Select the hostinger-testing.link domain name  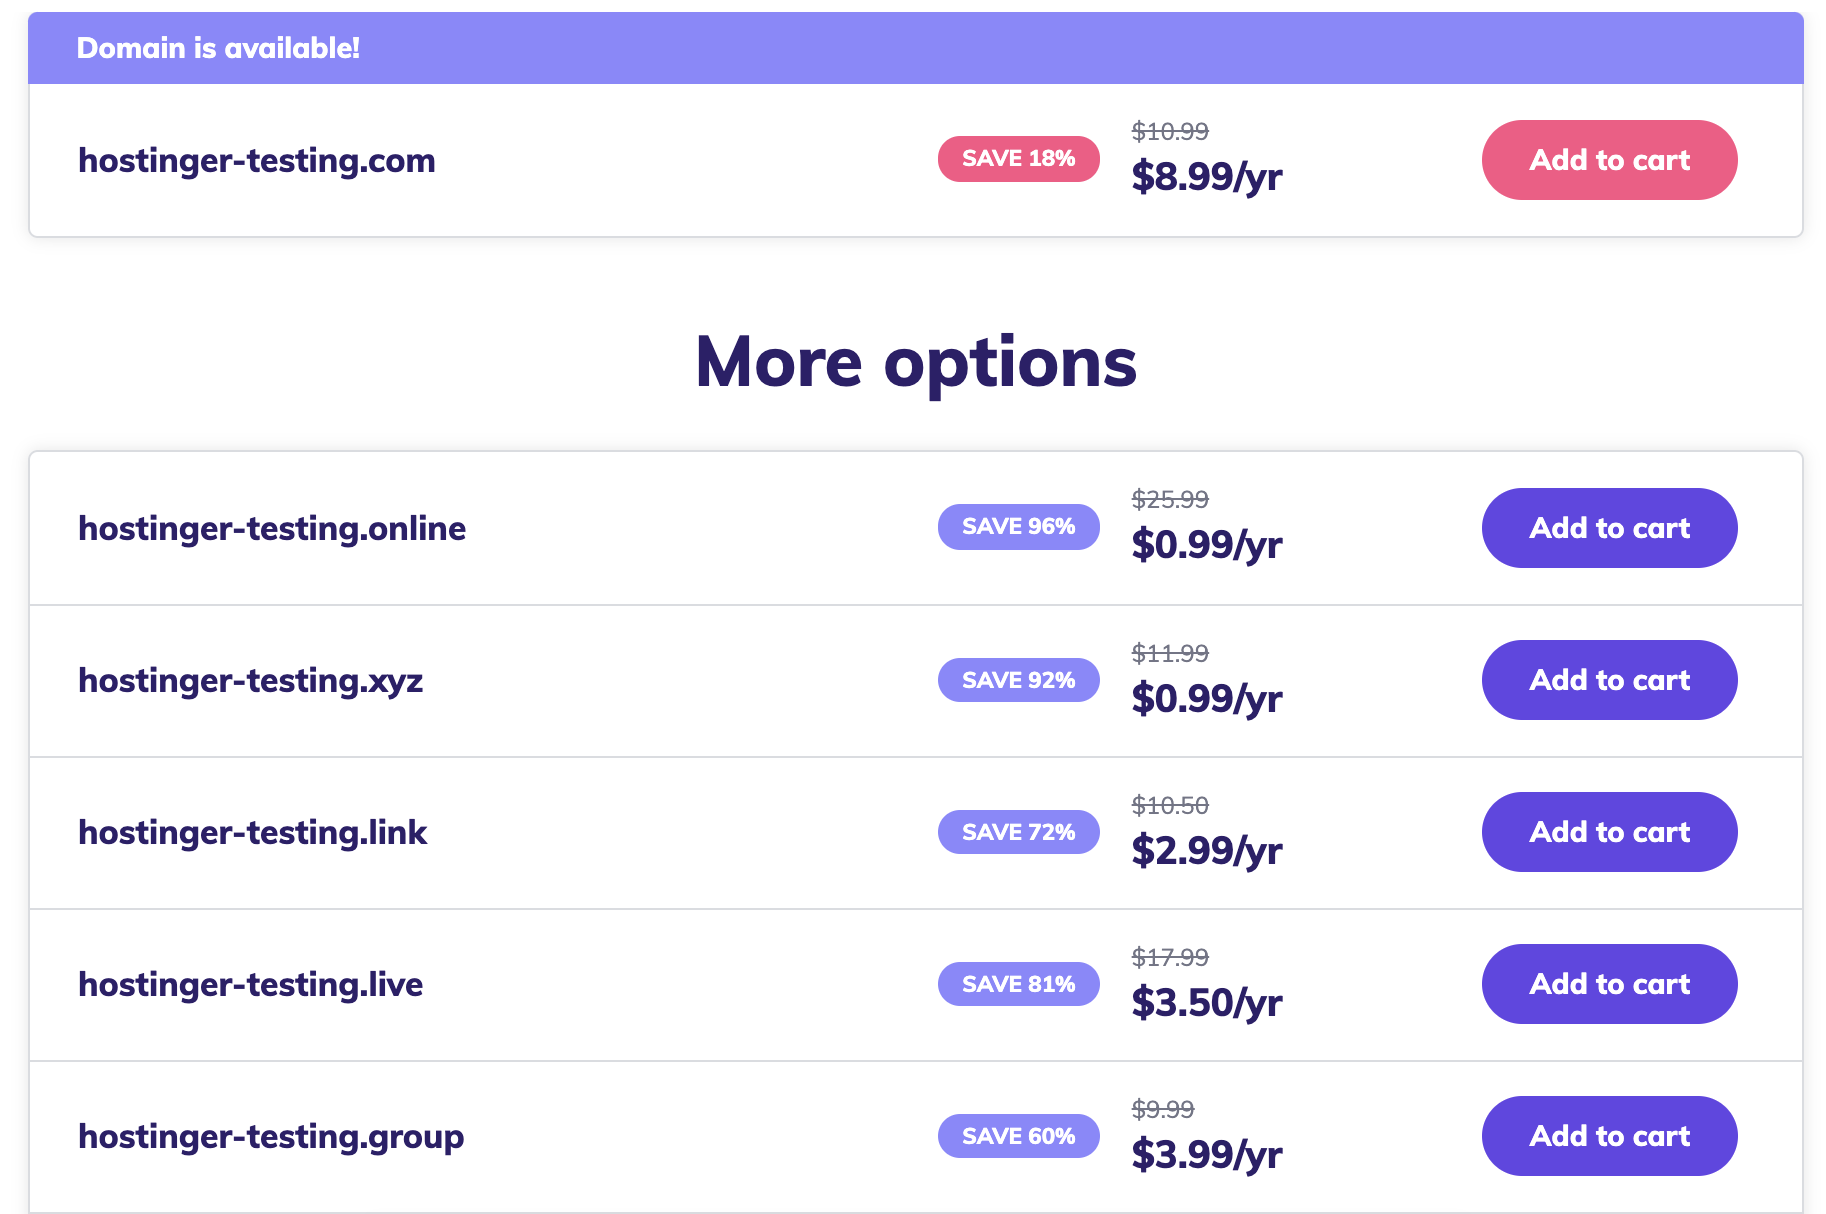click(253, 833)
